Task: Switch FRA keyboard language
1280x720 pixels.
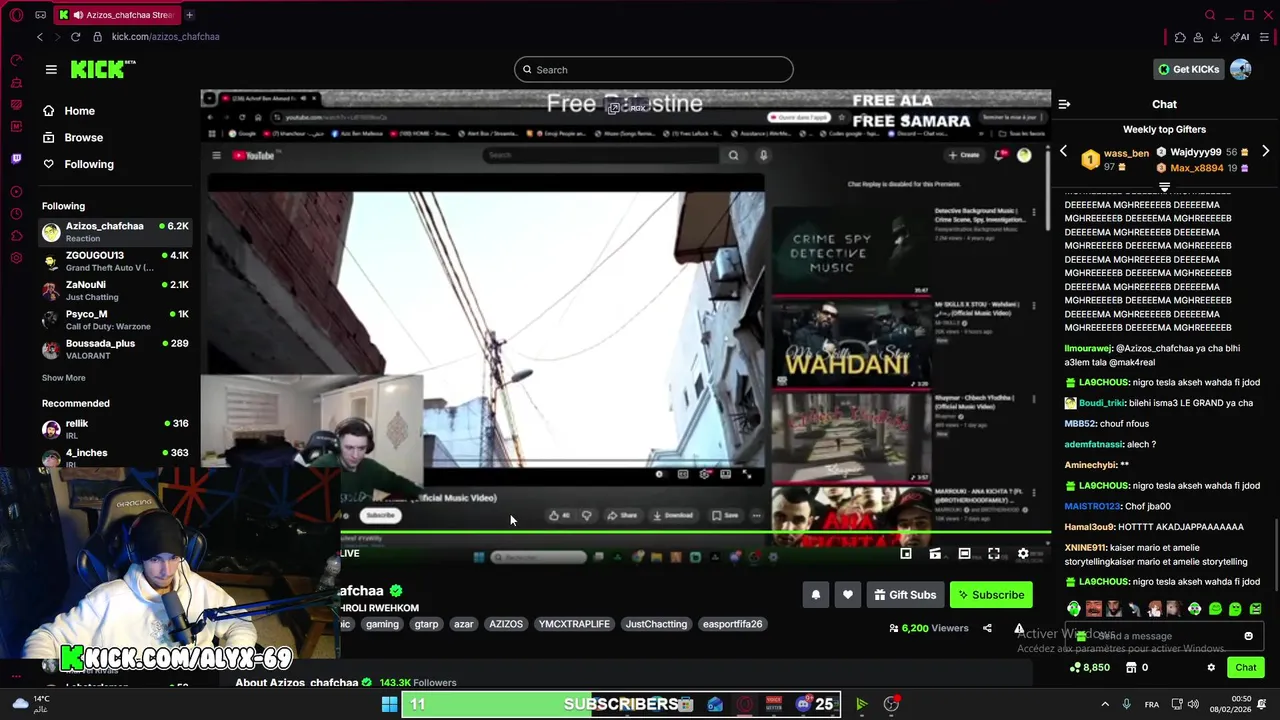Action: pyautogui.click(x=1152, y=704)
